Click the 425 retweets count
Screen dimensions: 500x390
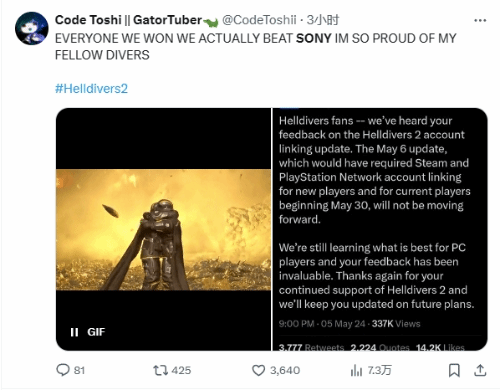pyautogui.click(x=181, y=370)
